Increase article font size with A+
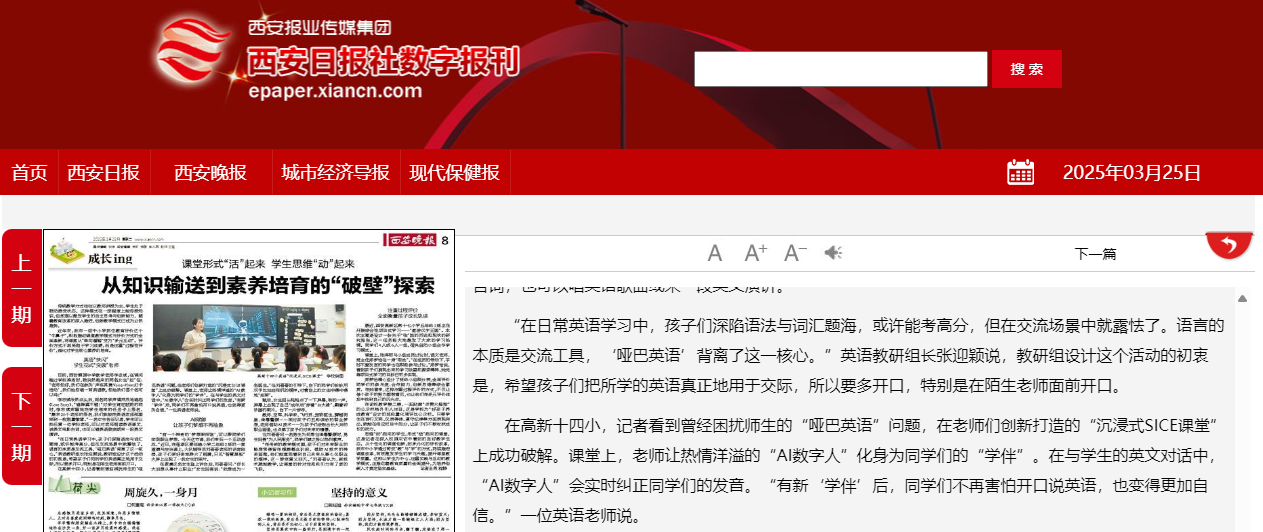 click(x=755, y=253)
